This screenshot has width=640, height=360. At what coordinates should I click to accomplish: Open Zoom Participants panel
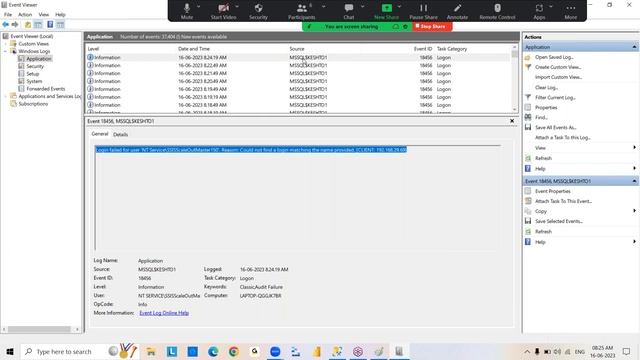coord(302,11)
